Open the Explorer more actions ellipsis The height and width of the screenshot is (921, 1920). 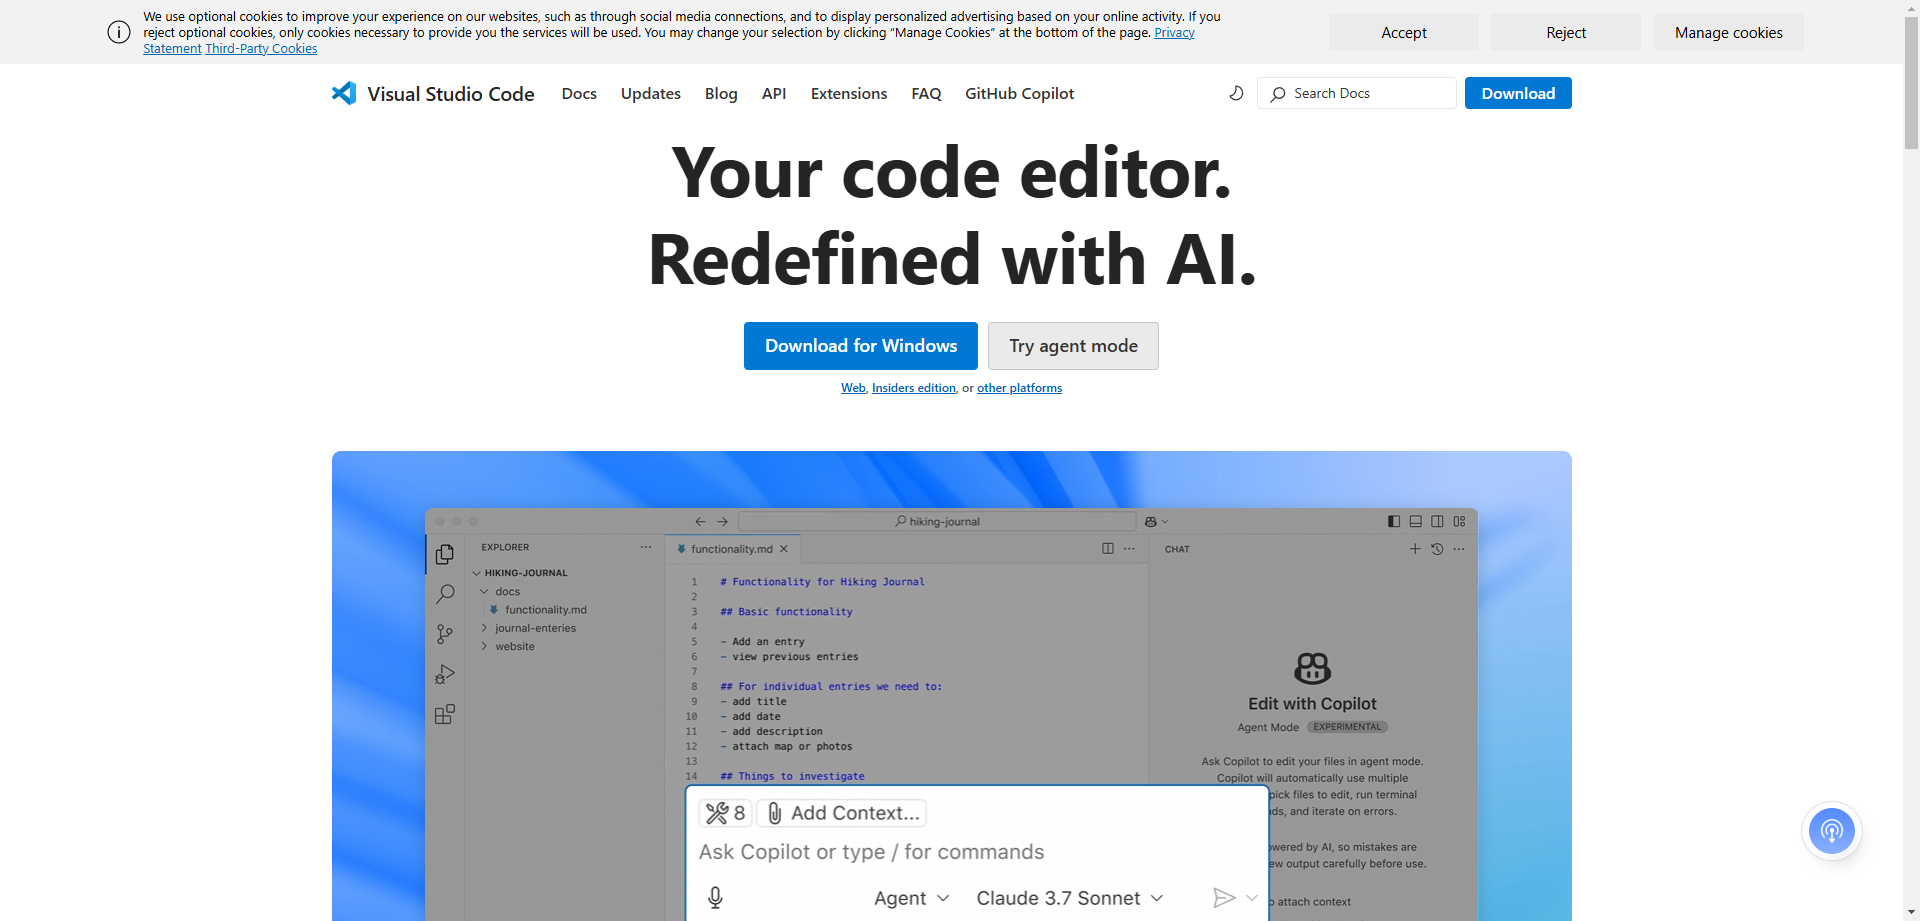[x=646, y=547]
